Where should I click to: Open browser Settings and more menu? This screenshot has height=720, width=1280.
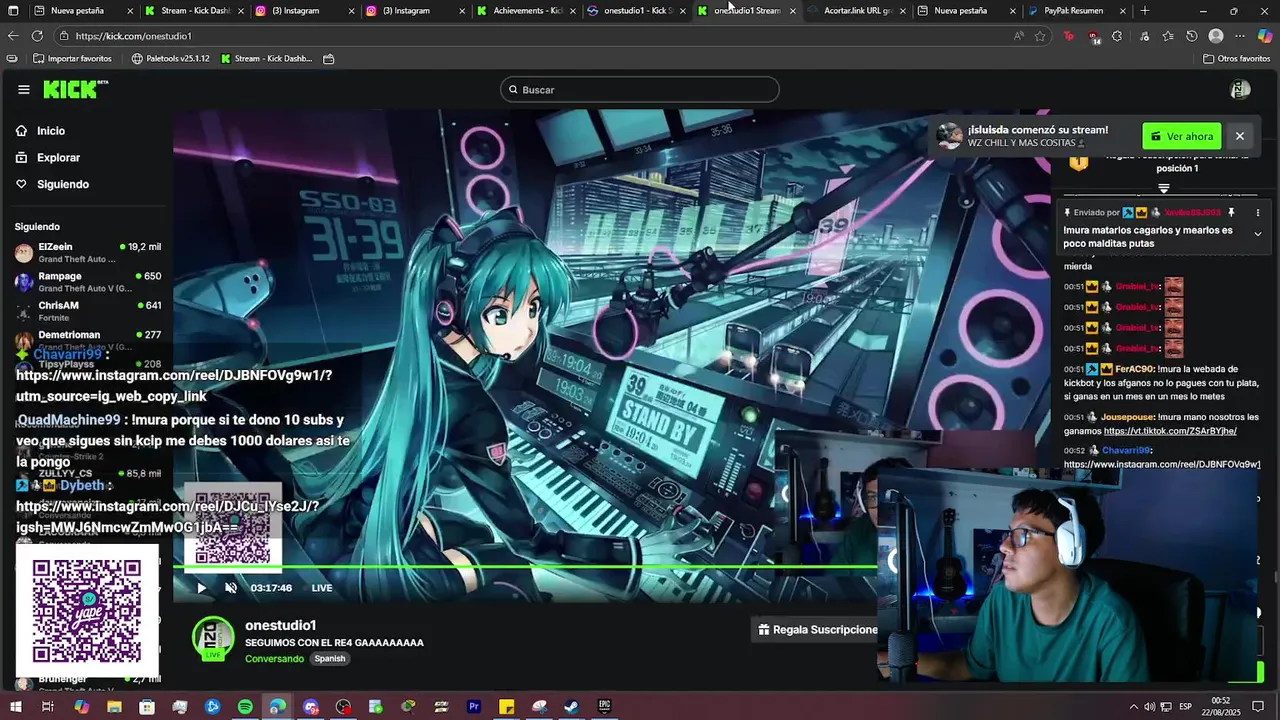click(1240, 36)
